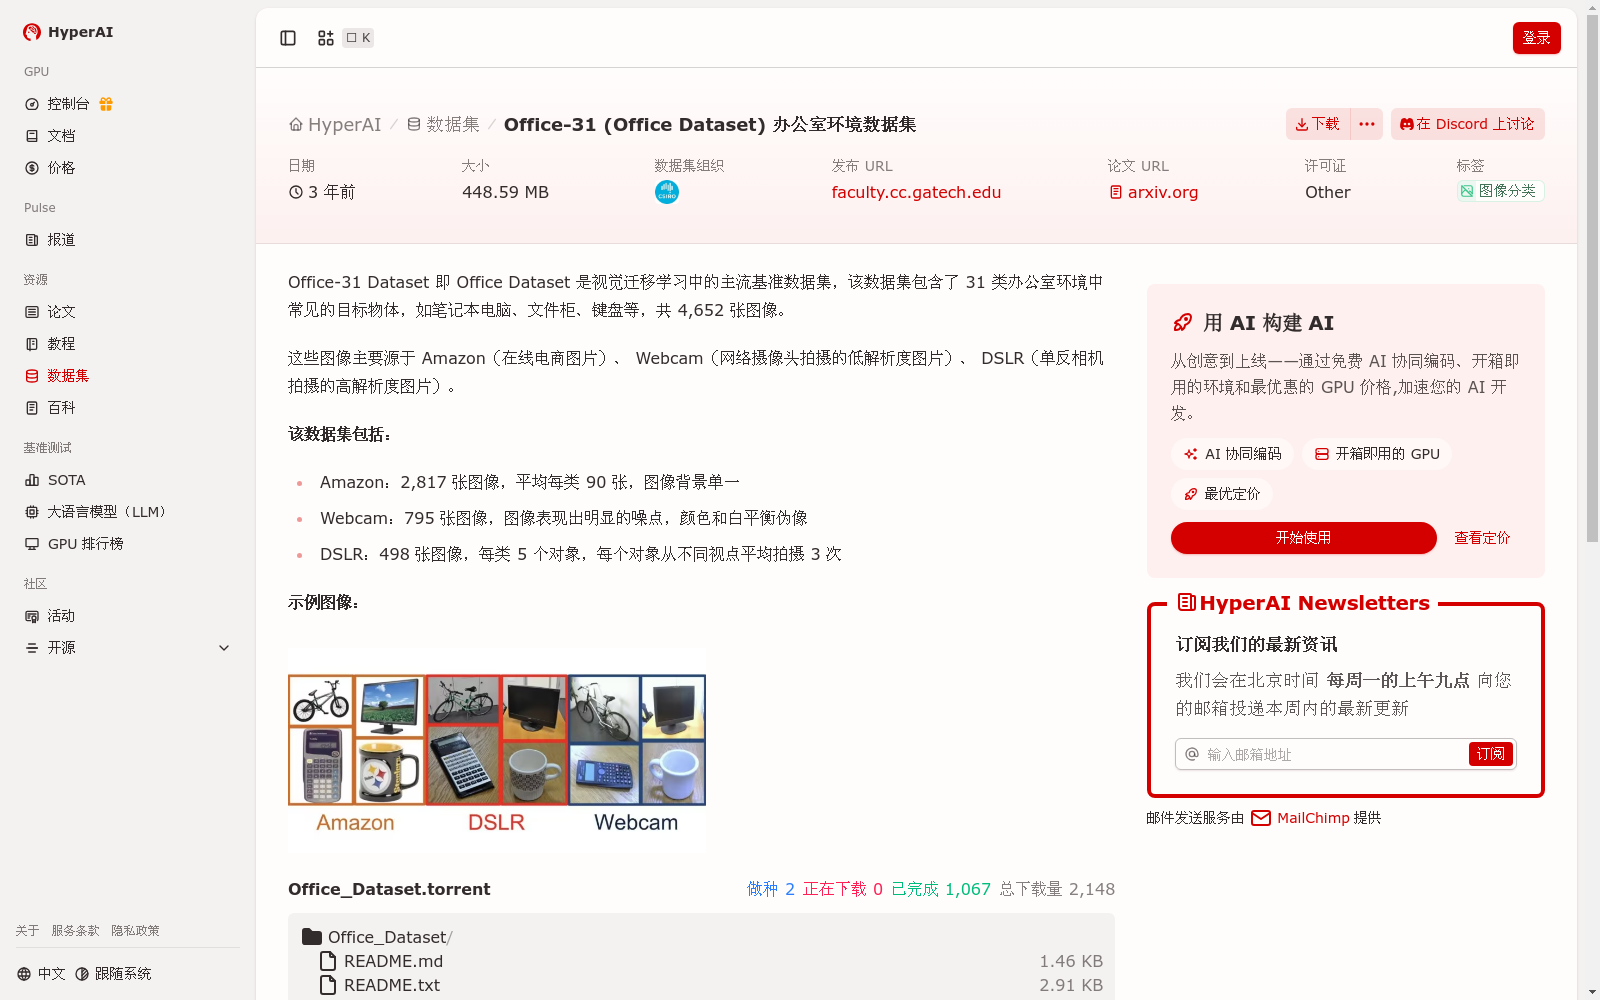Select README.txt file row
The image size is (1600, 1000).
point(709,985)
